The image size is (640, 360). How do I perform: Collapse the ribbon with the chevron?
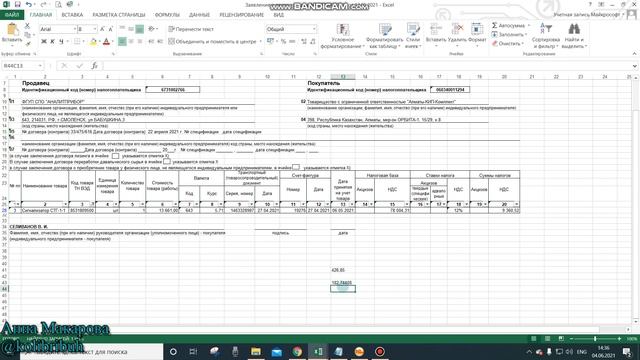634,53
